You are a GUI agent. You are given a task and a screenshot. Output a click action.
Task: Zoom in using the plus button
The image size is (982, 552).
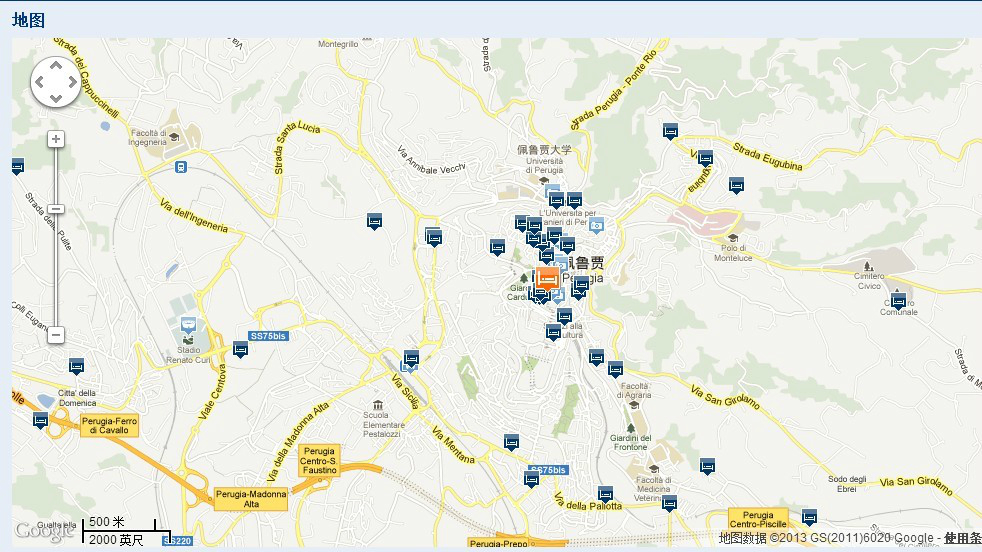(x=56, y=139)
